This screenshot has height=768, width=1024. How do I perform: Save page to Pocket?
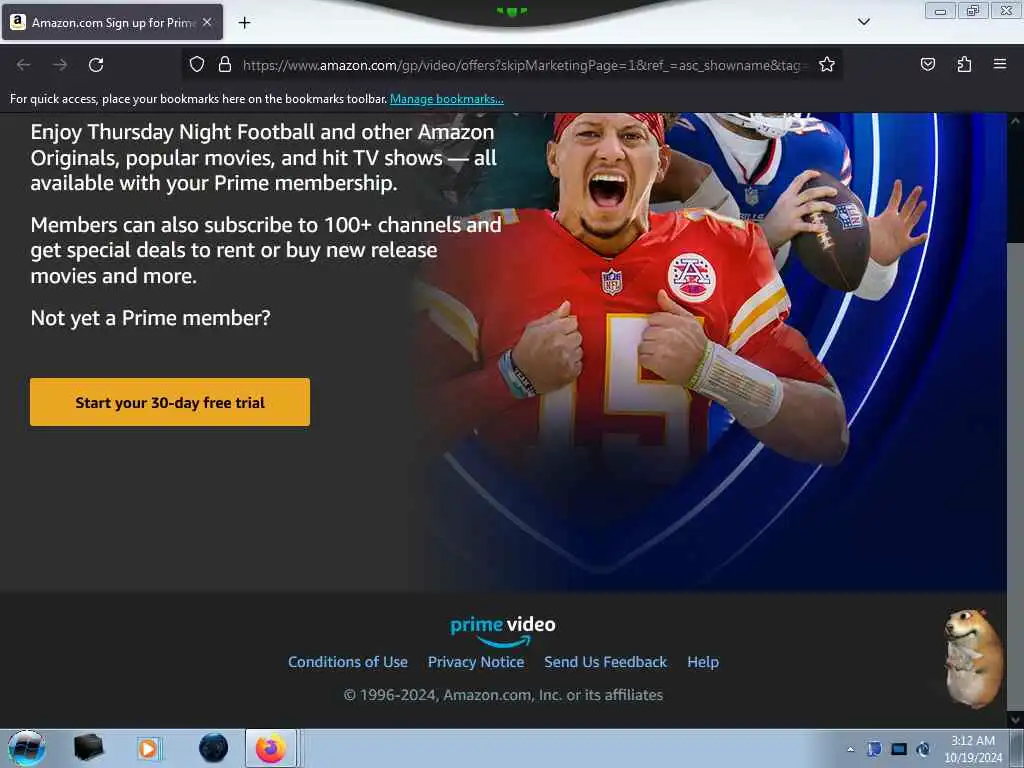(x=927, y=65)
